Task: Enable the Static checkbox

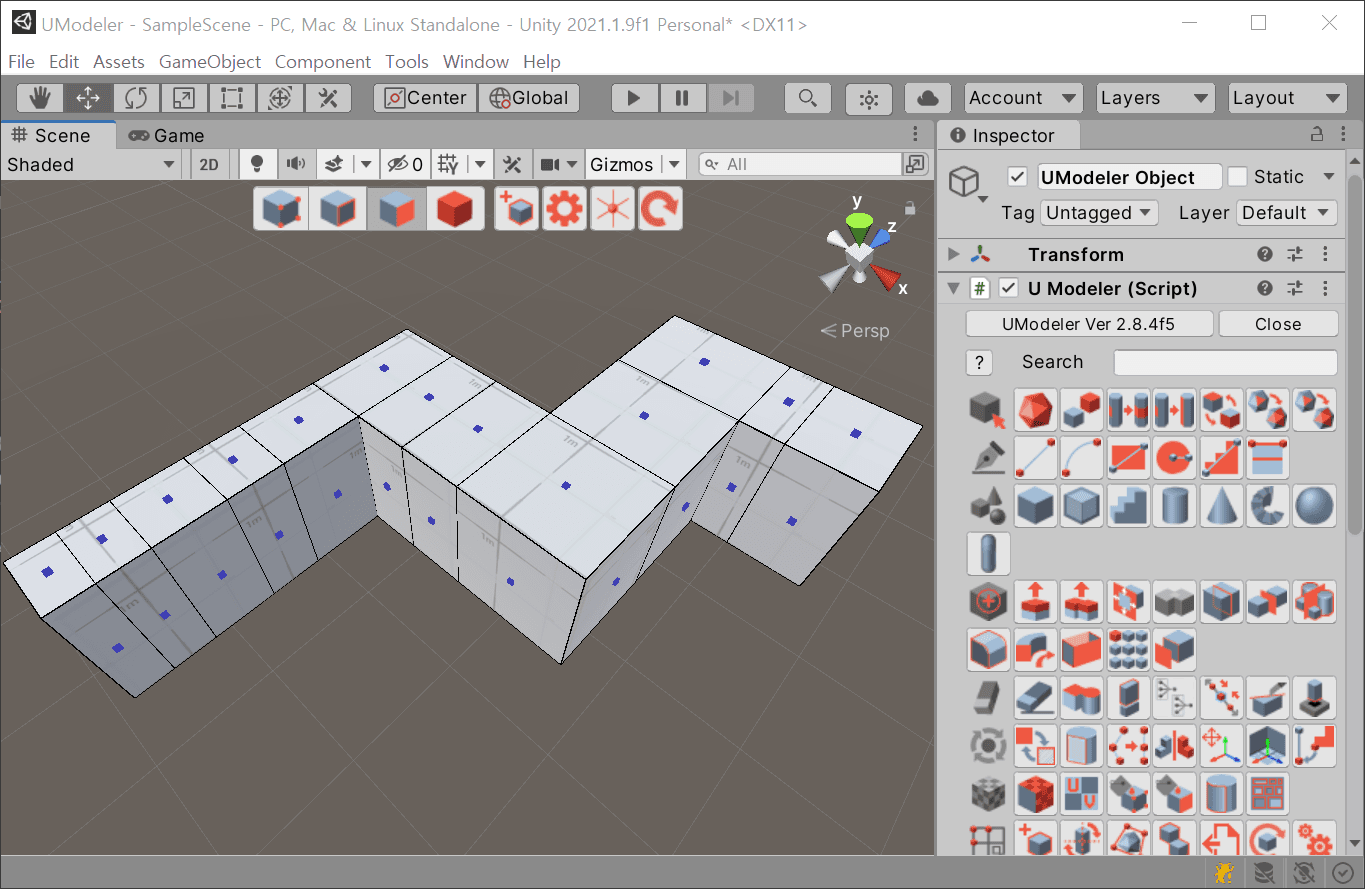Action: [1238, 177]
